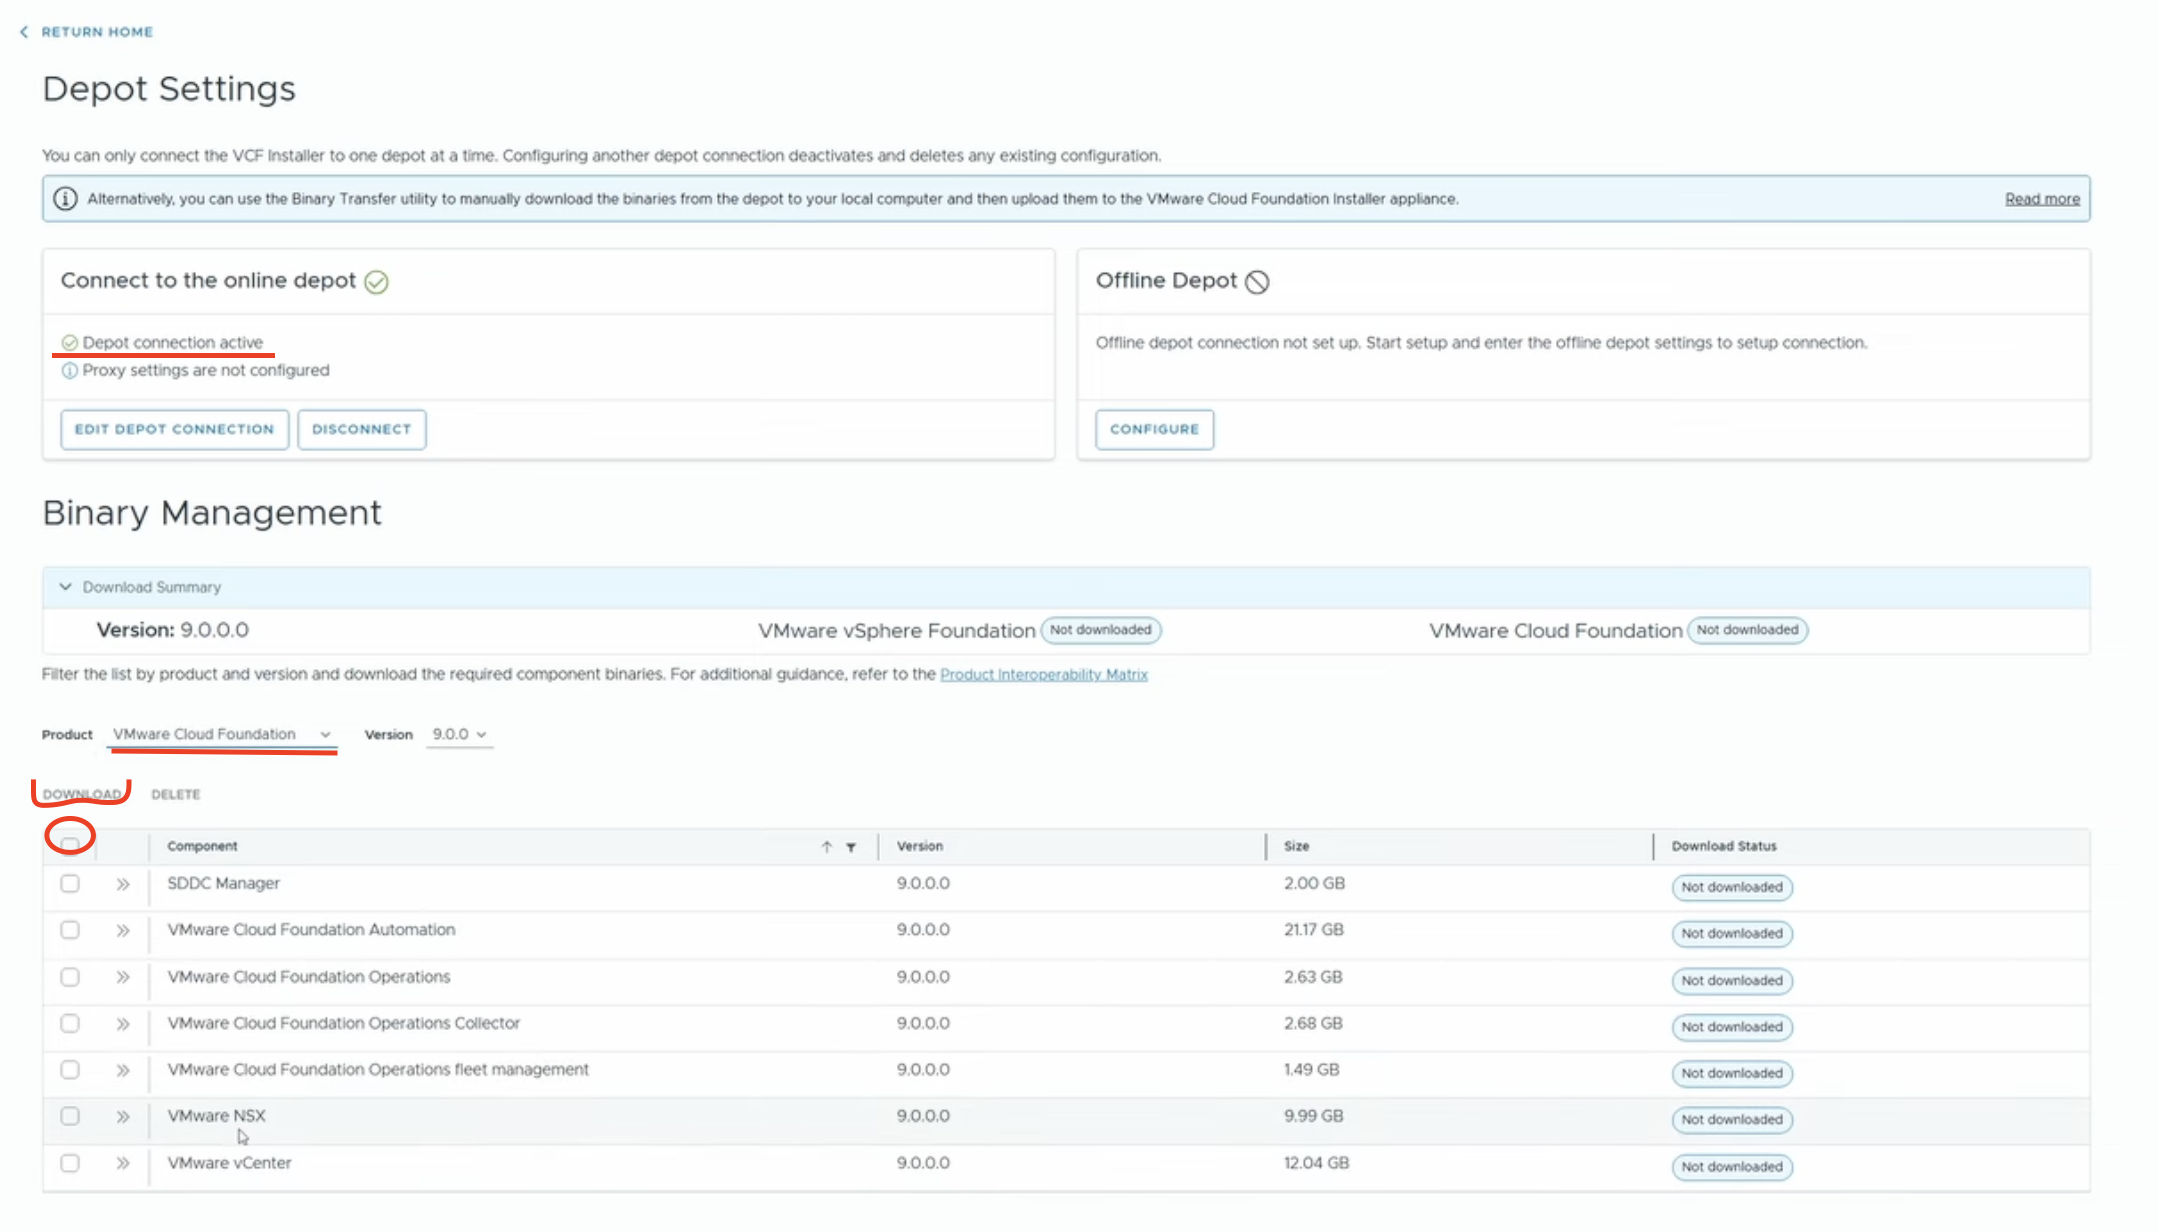Click Disconnect for the online depot
The image size is (2158, 1232).
[x=361, y=429]
